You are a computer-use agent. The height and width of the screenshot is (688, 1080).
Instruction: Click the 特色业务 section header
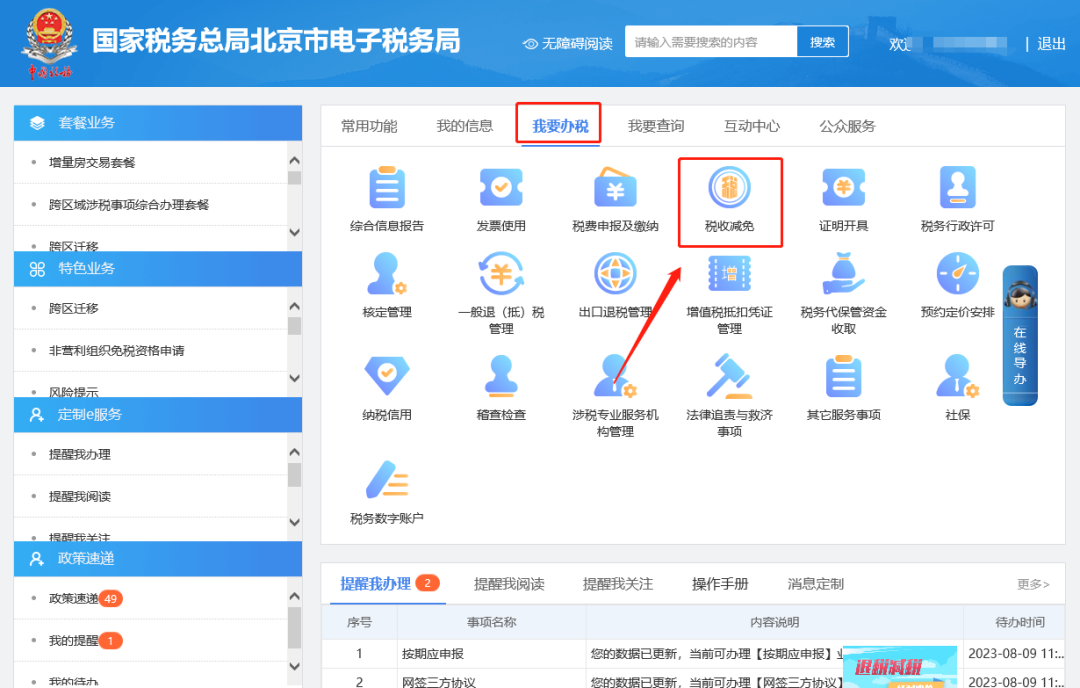158,269
